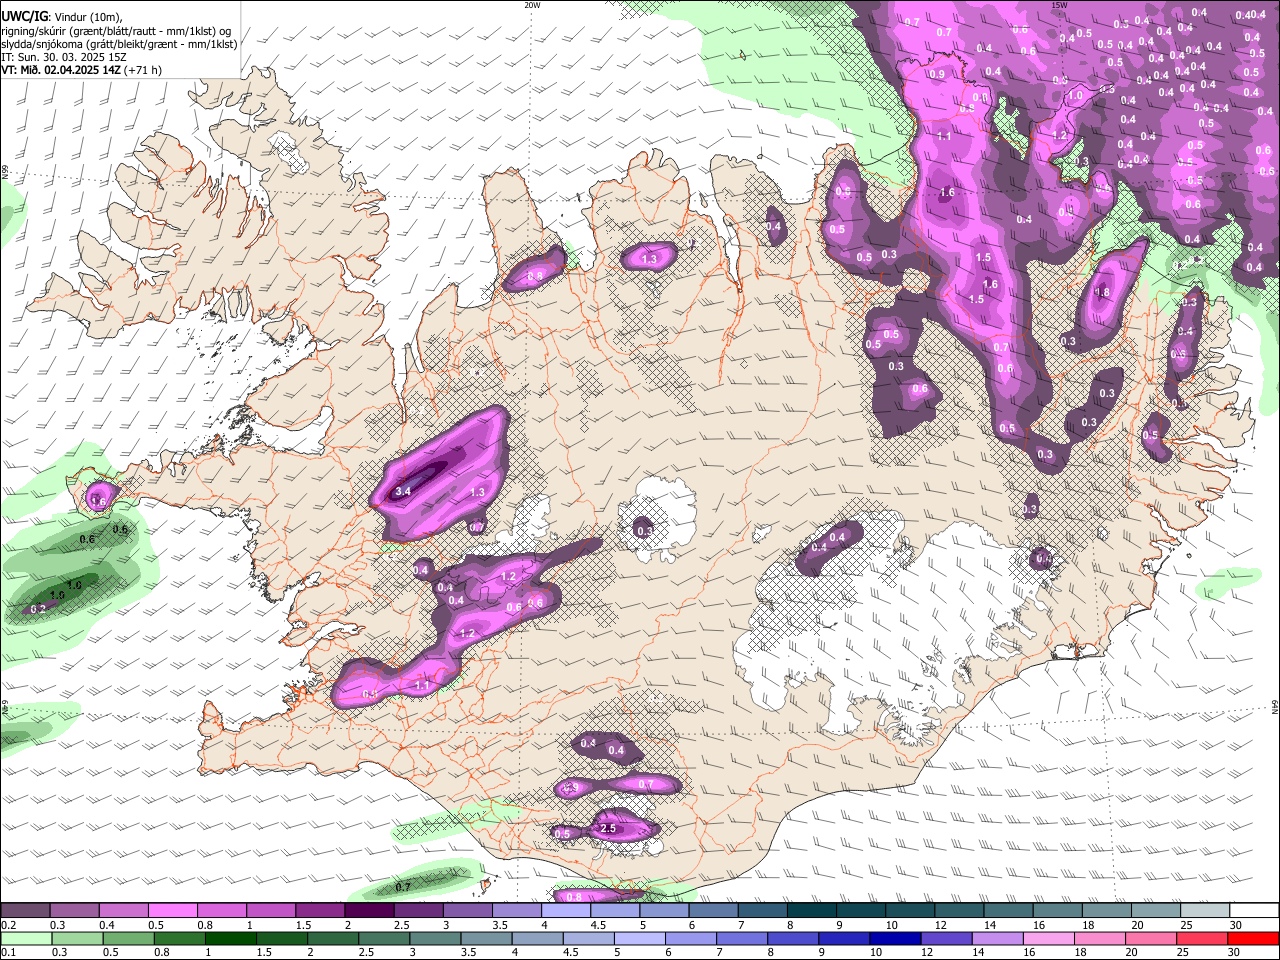Click the snow legend swatch starting at 1.5
Image resolution: width=1280 pixels, height=960 pixels.
[x=319, y=911]
